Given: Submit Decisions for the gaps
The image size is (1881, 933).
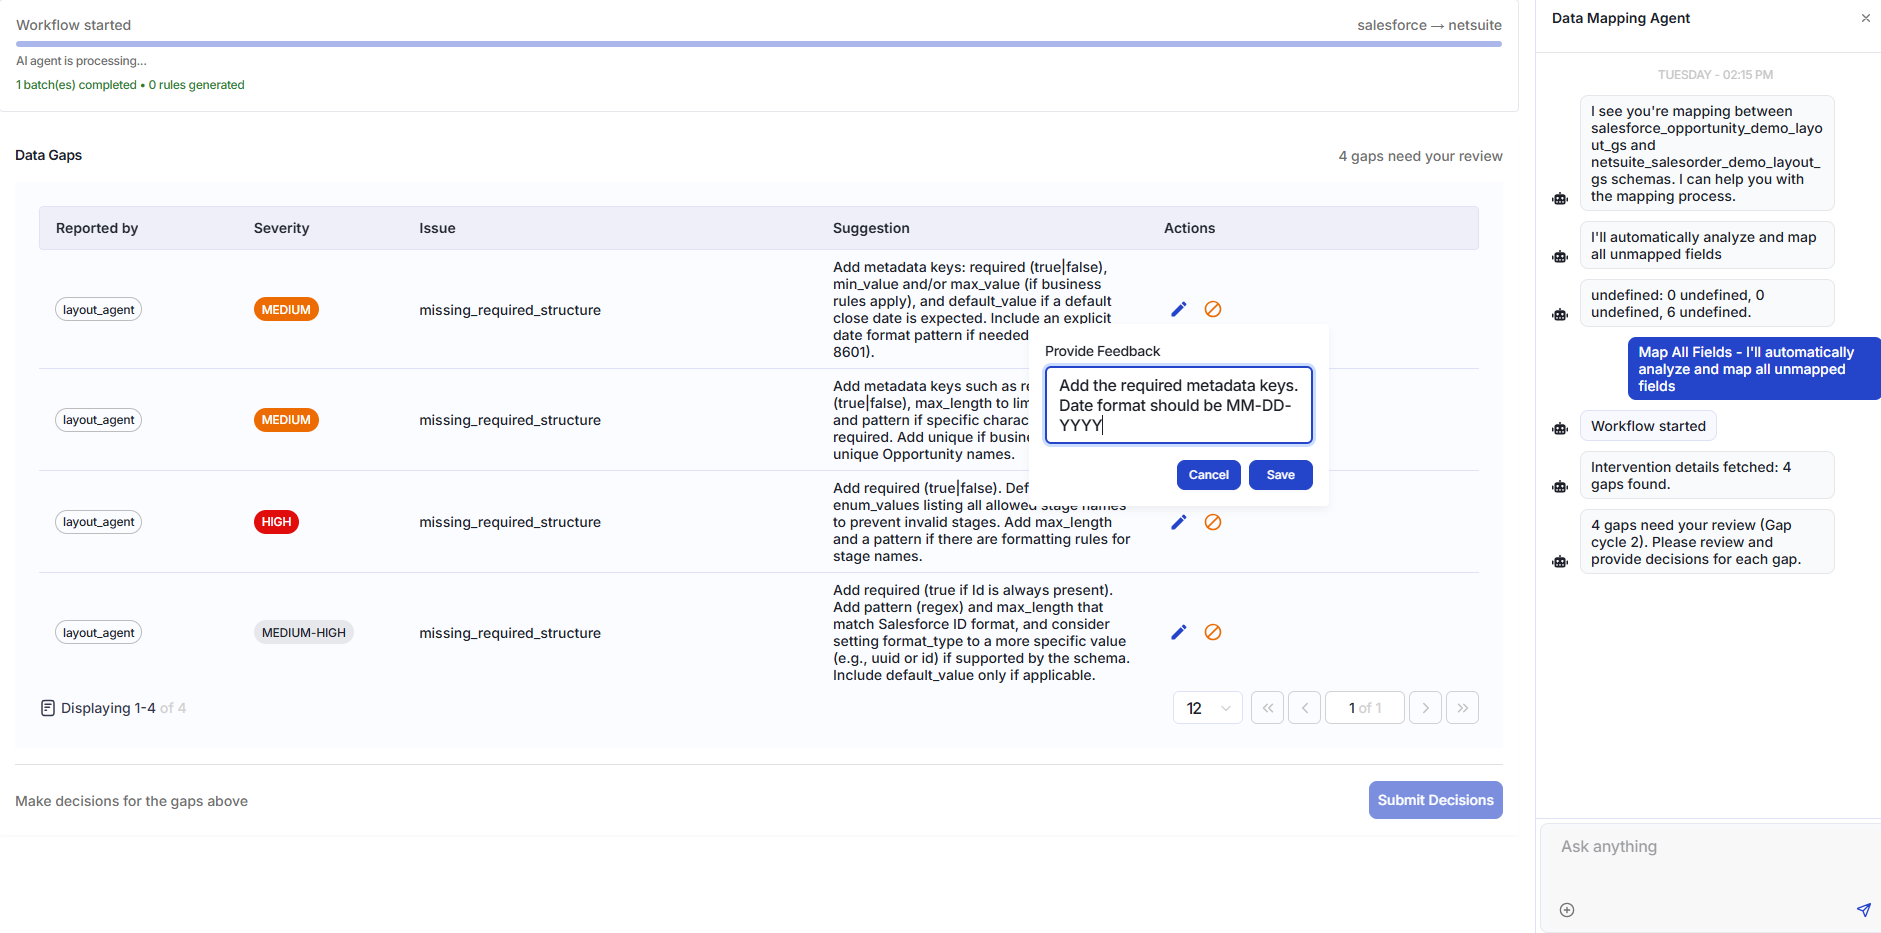Looking at the screenshot, I should [1435, 800].
